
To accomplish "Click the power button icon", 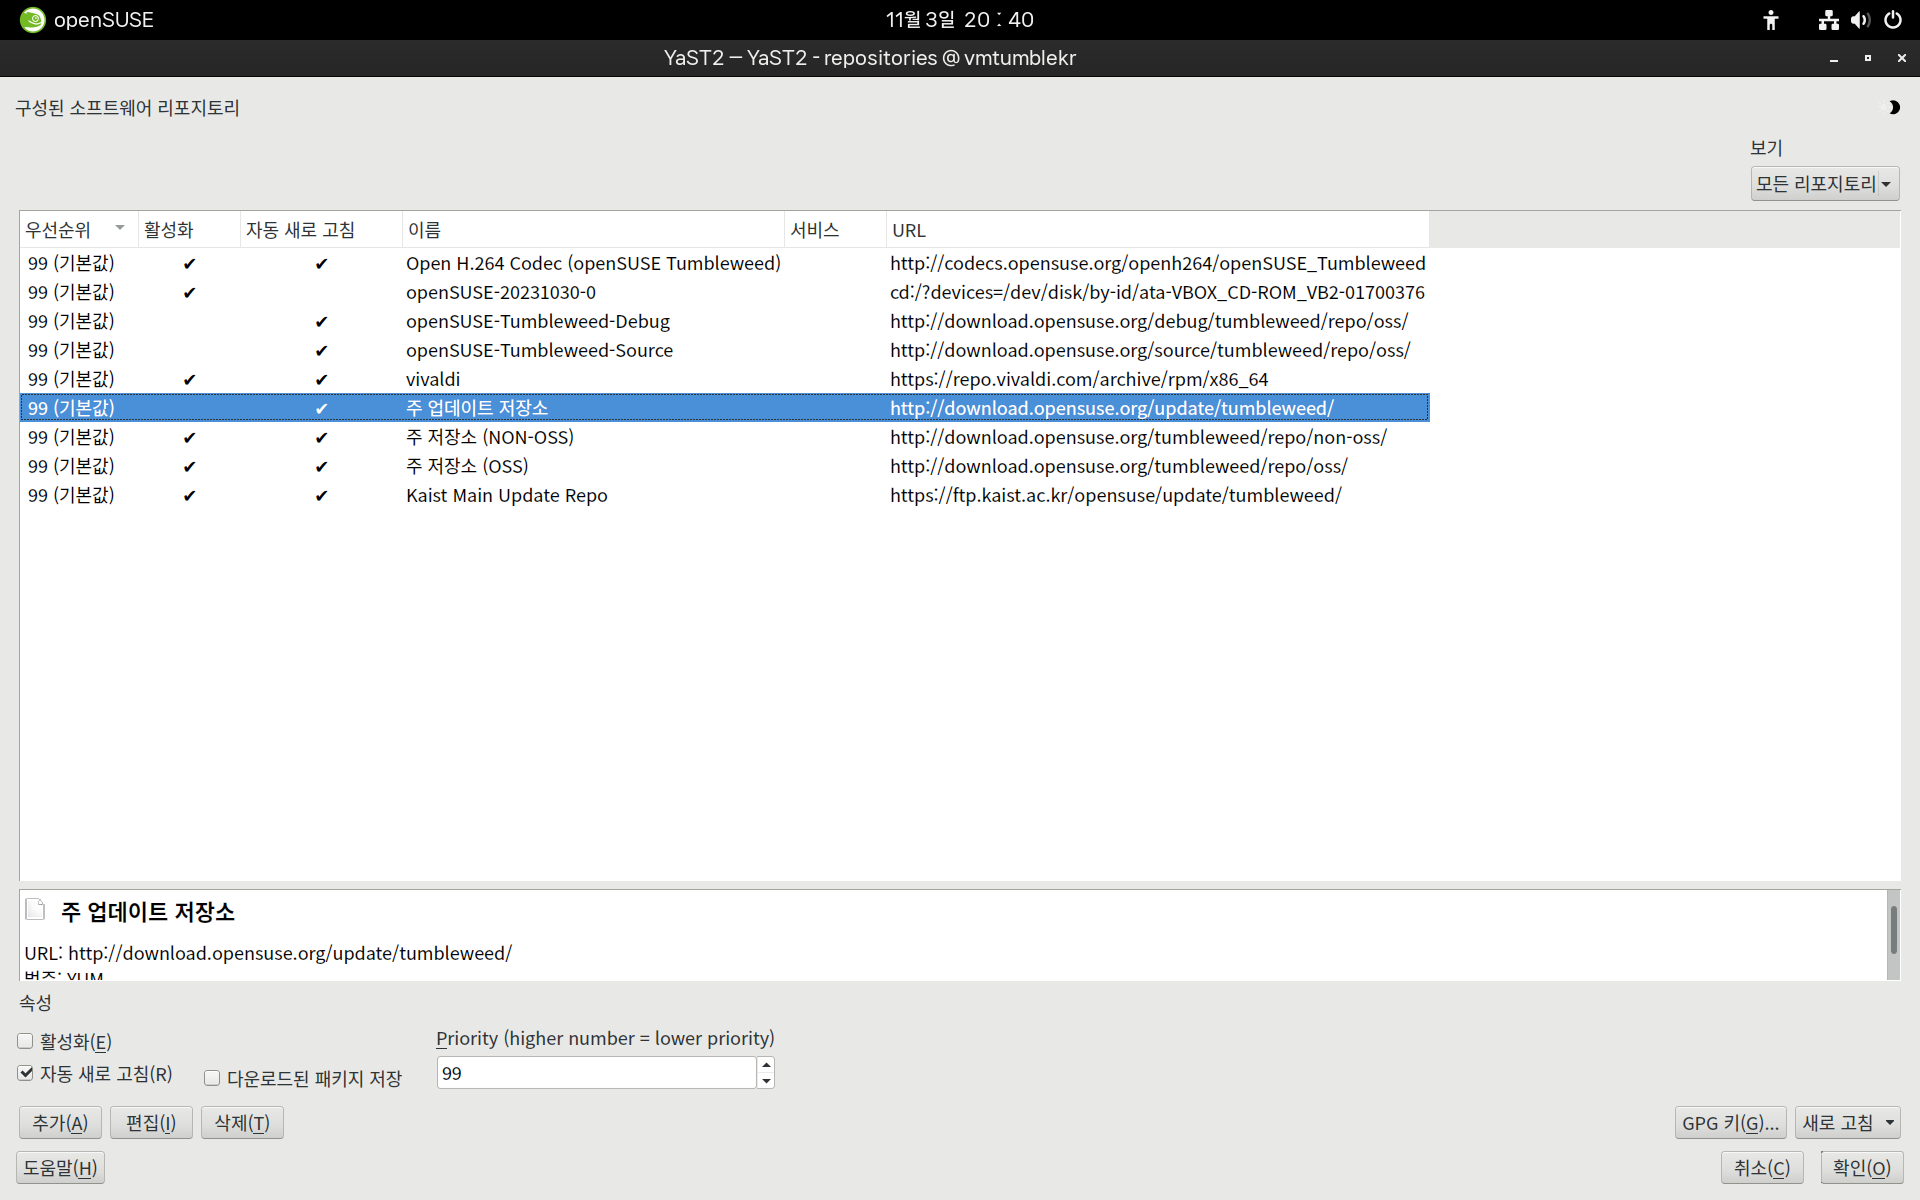I will pos(1893,20).
